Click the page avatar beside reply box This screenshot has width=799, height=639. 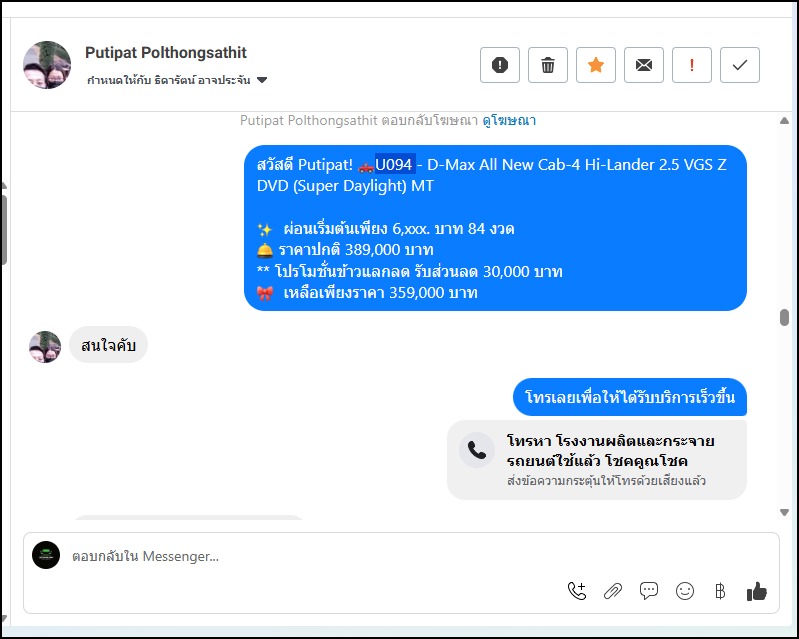[x=46, y=555]
